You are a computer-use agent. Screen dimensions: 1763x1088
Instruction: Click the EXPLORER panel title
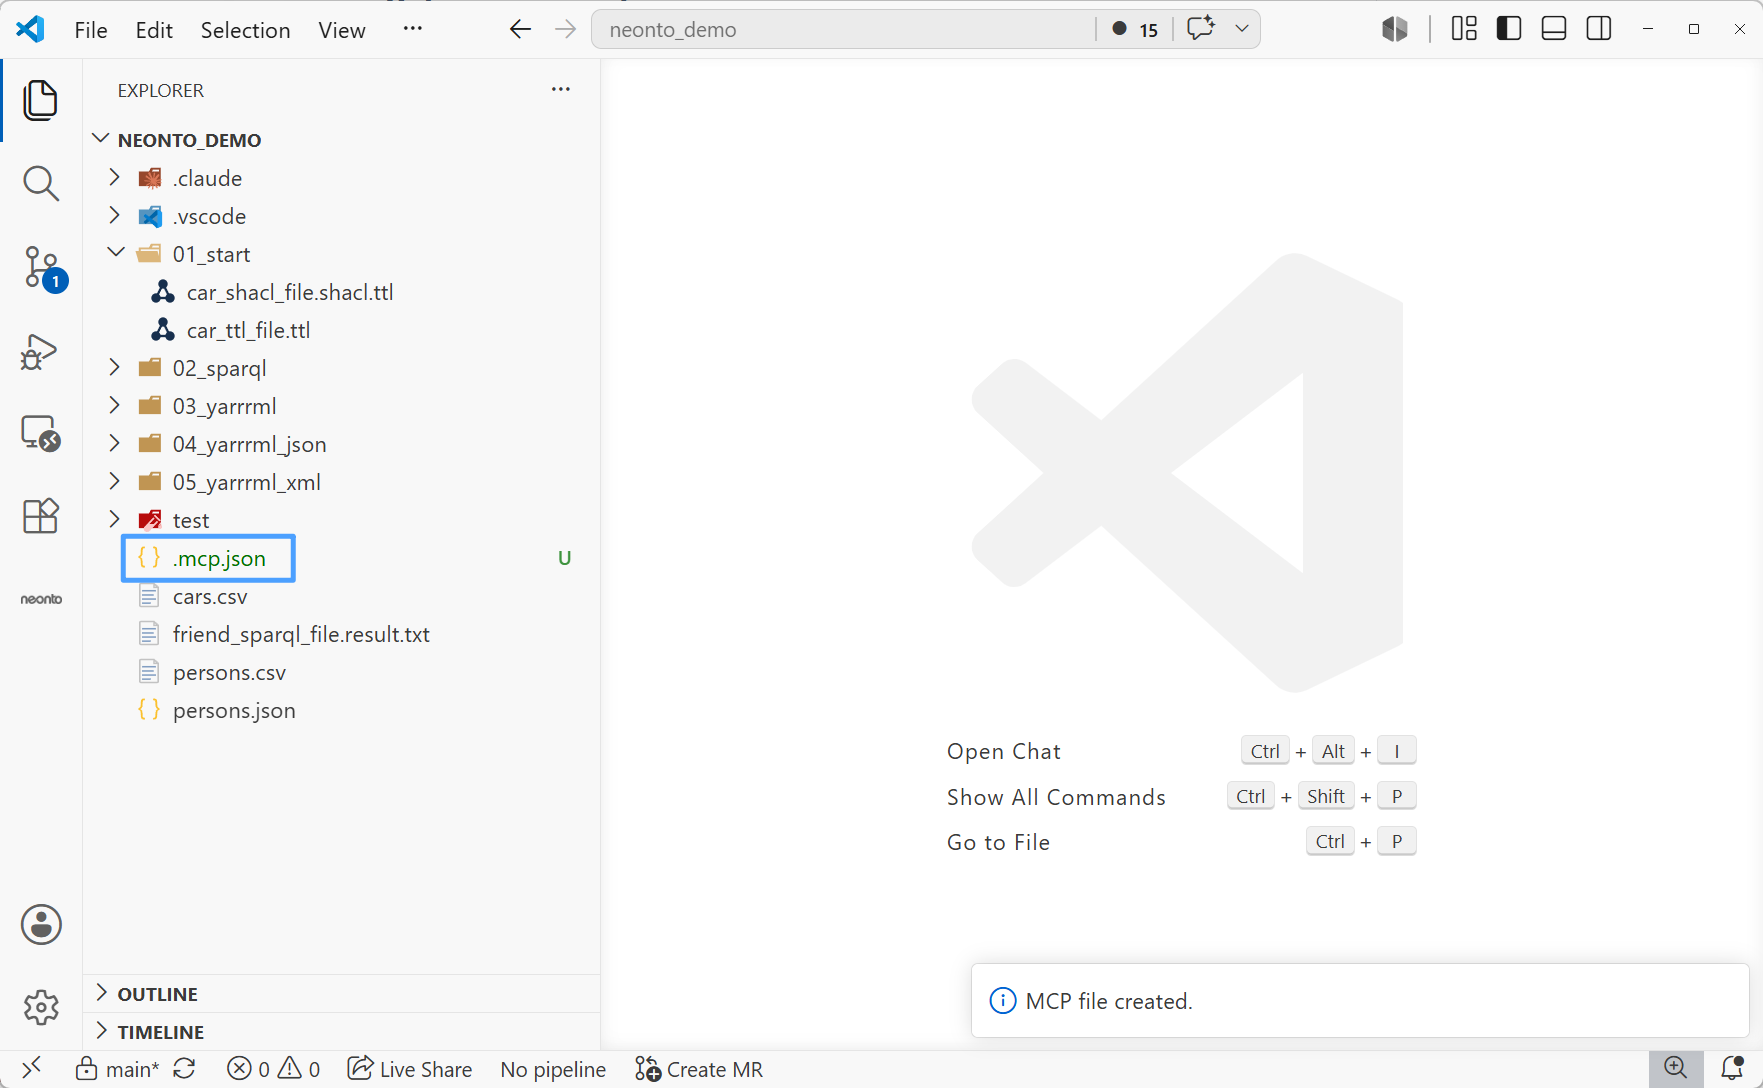click(x=161, y=90)
